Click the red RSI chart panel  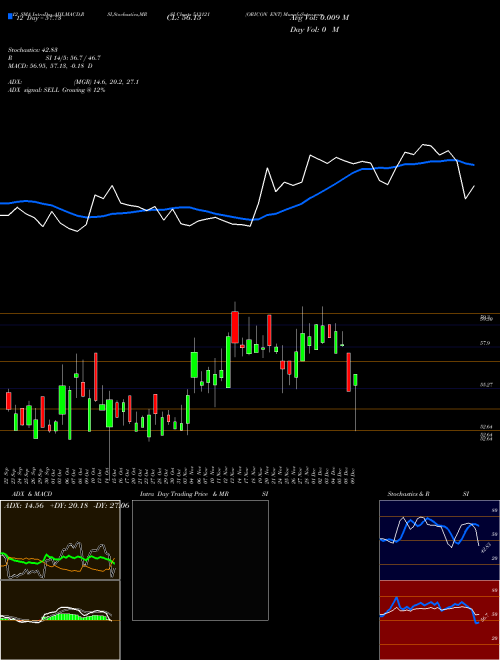[x=439, y=620]
